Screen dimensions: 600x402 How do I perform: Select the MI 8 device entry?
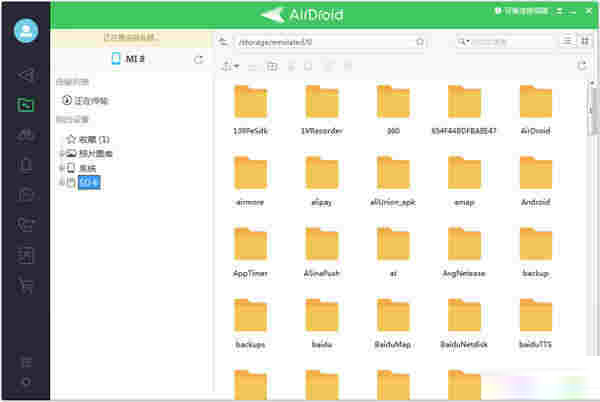[x=128, y=59]
